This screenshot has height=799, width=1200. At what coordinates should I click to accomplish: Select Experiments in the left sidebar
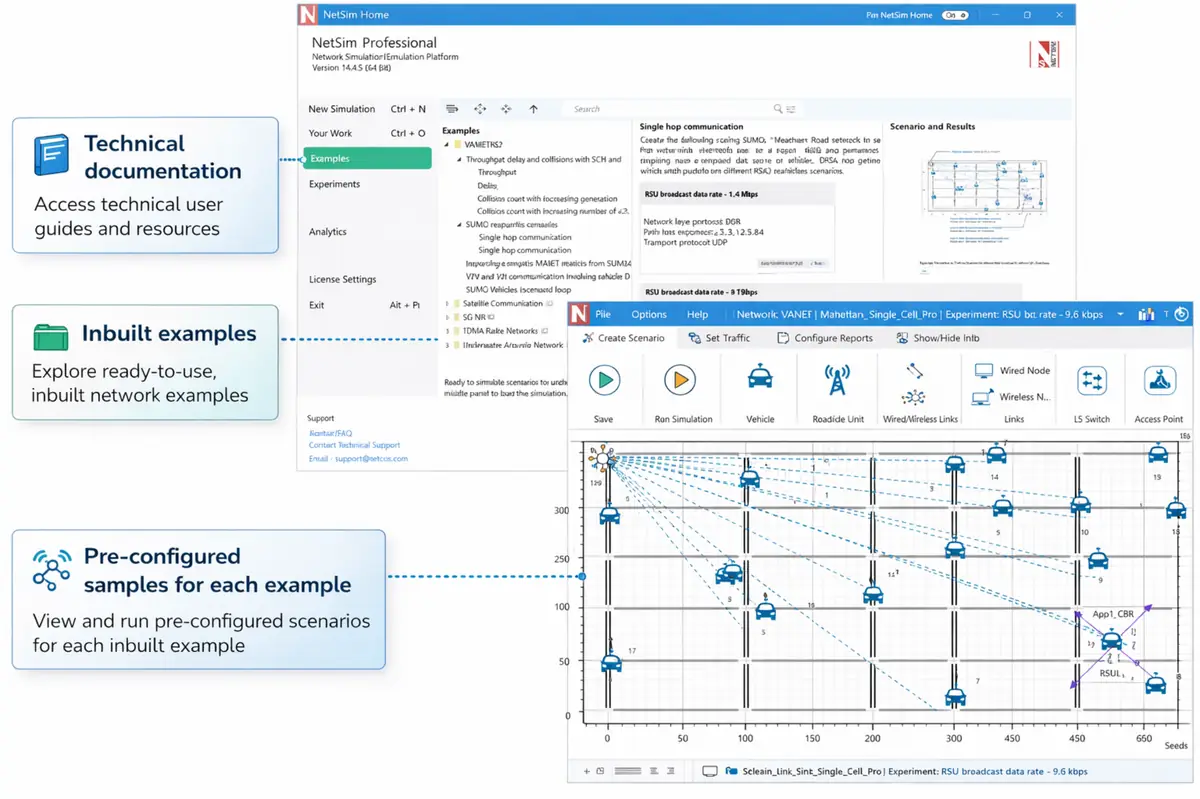click(x=334, y=184)
